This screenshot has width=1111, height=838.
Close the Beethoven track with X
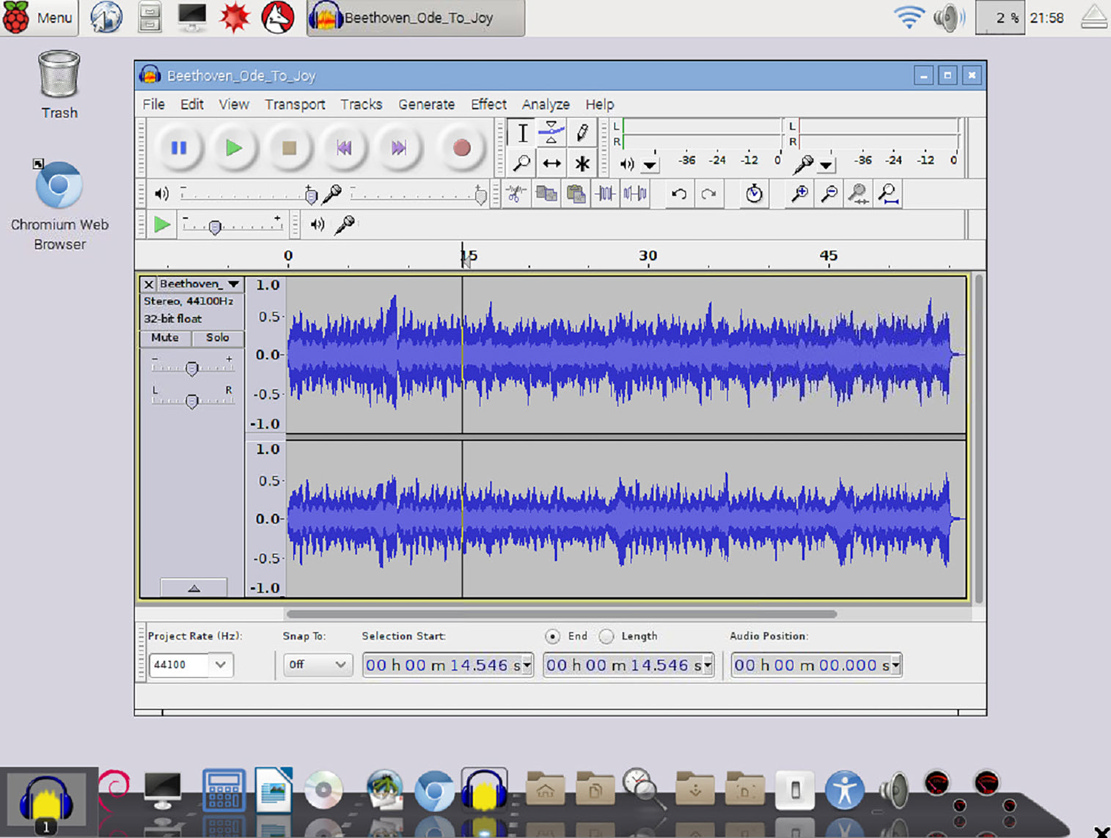tap(148, 284)
